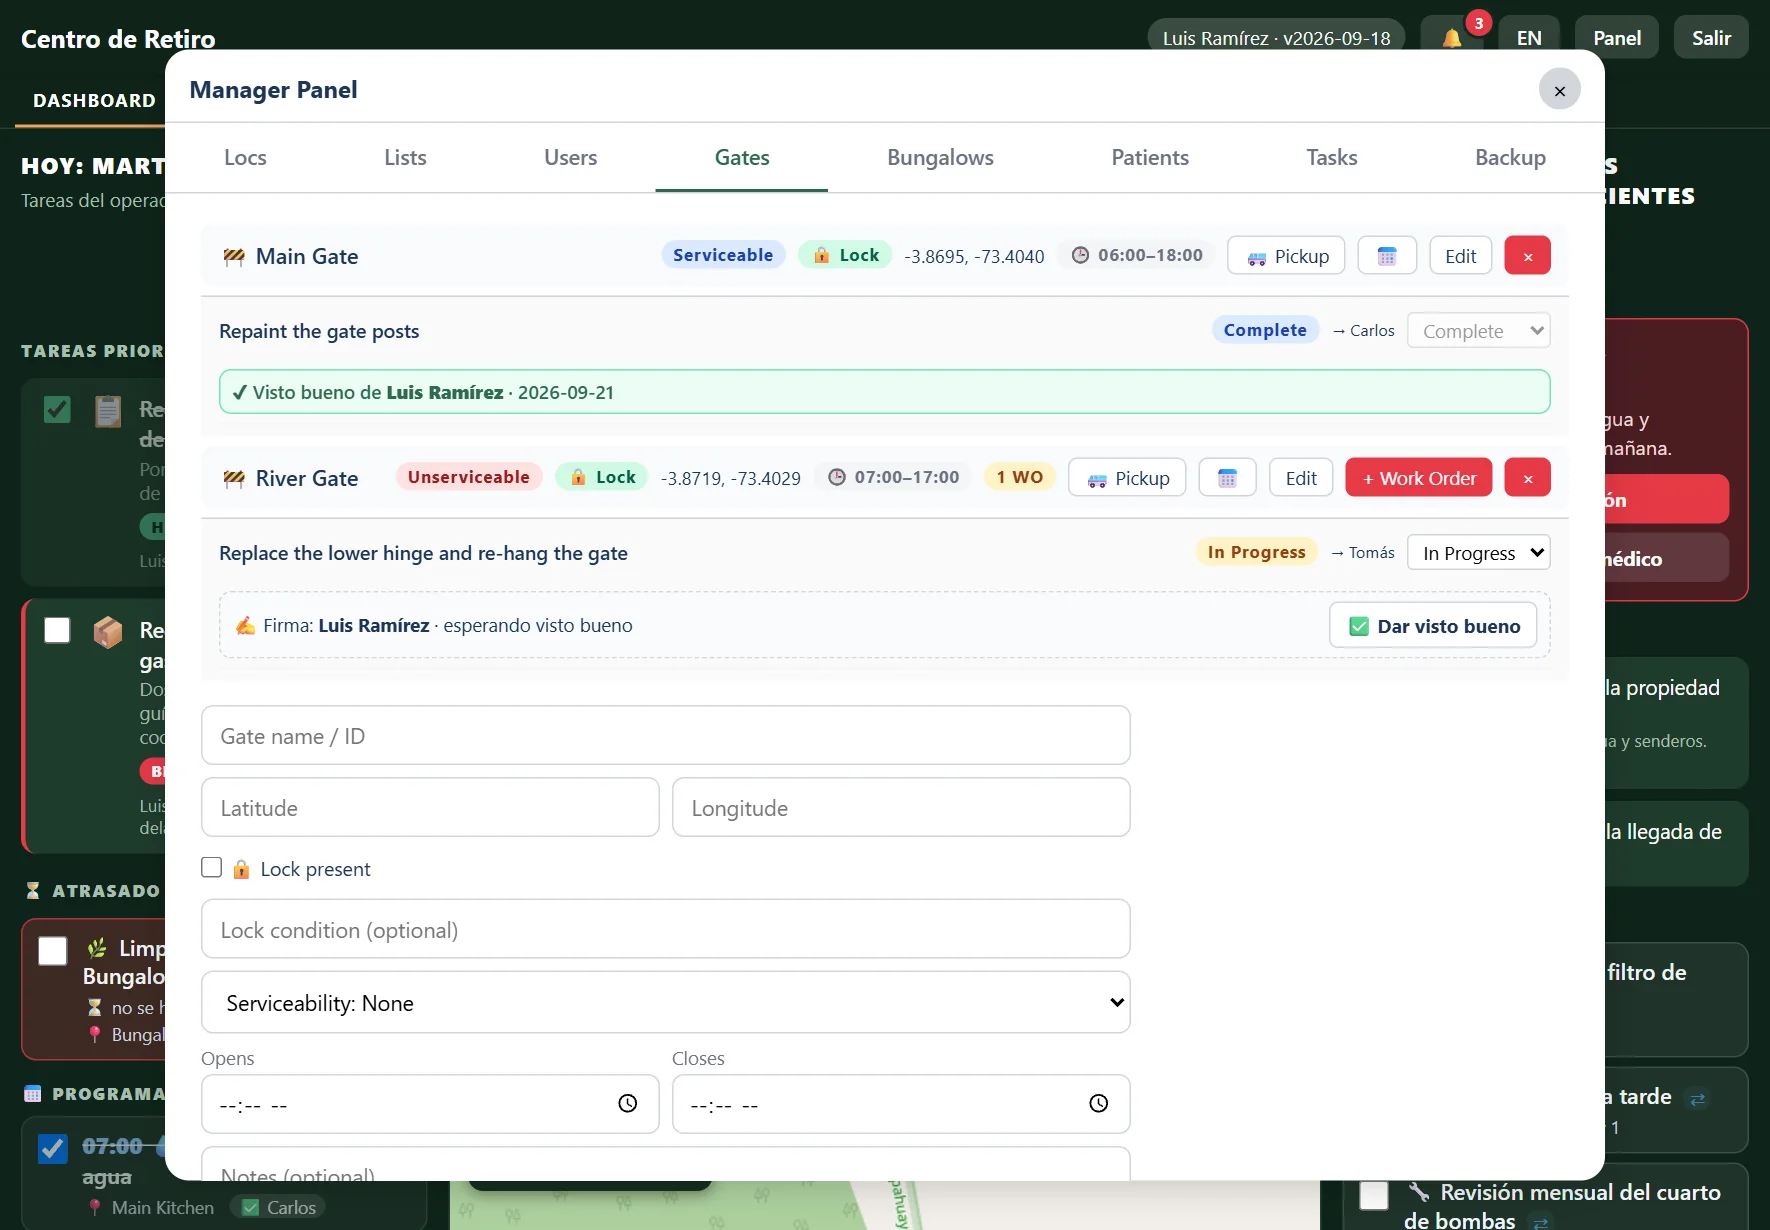Switch language with the EN button
This screenshot has width=1770, height=1230.
pyautogui.click(x=1529, y=38)
